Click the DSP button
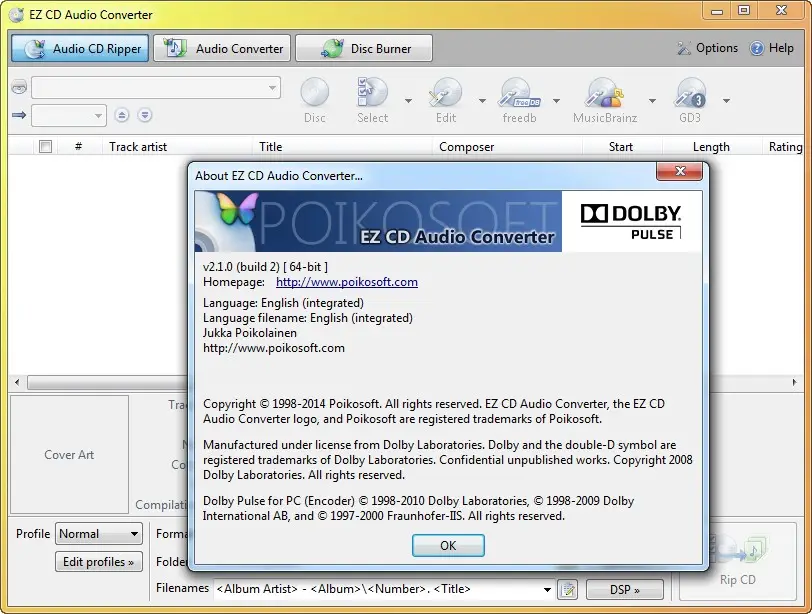The image size is (812, 614). click(x=625, y=590)
